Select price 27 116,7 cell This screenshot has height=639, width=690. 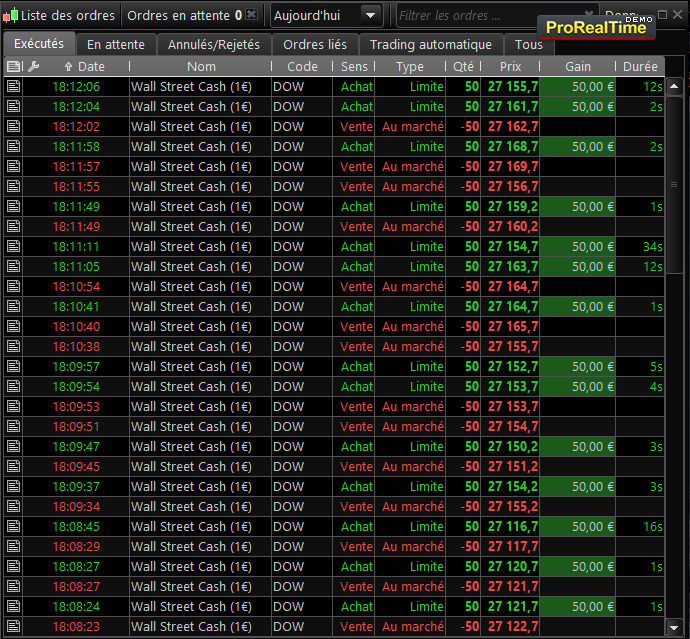[x=510, y=526]
